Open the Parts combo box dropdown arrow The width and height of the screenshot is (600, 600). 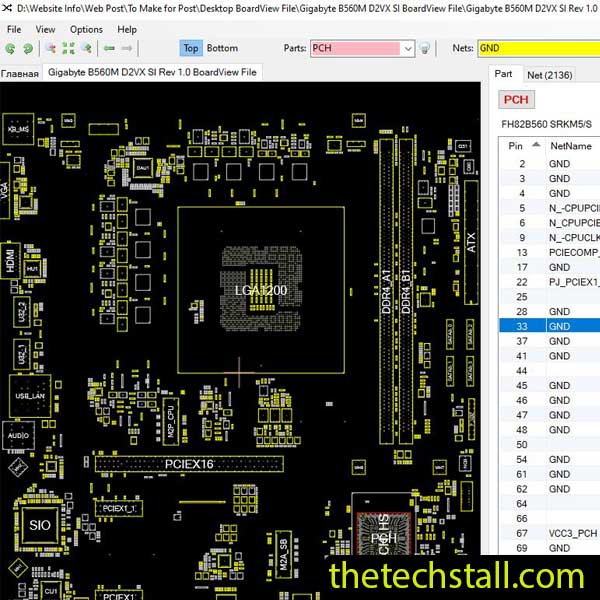coord(408,49)
